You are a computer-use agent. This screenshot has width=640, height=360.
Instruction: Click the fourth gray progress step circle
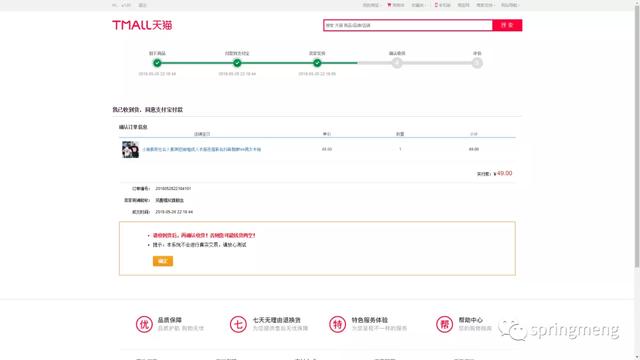397,63
